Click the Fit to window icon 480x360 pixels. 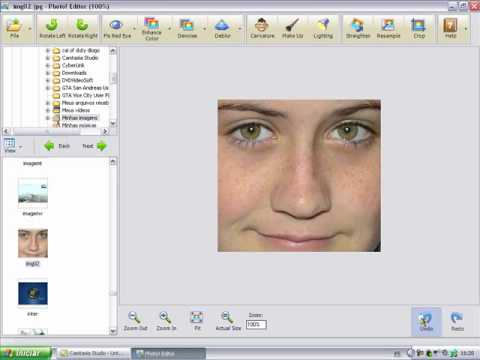tap(197, 321)
